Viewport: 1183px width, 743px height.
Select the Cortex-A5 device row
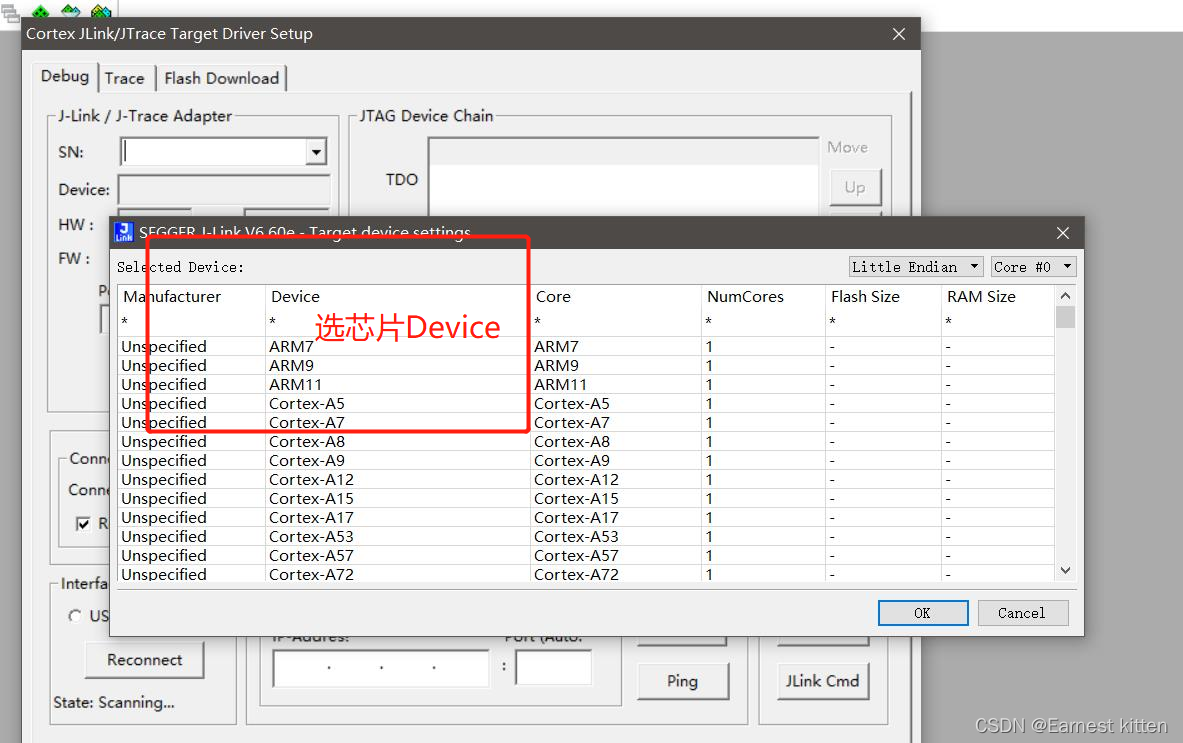[586, 404]
